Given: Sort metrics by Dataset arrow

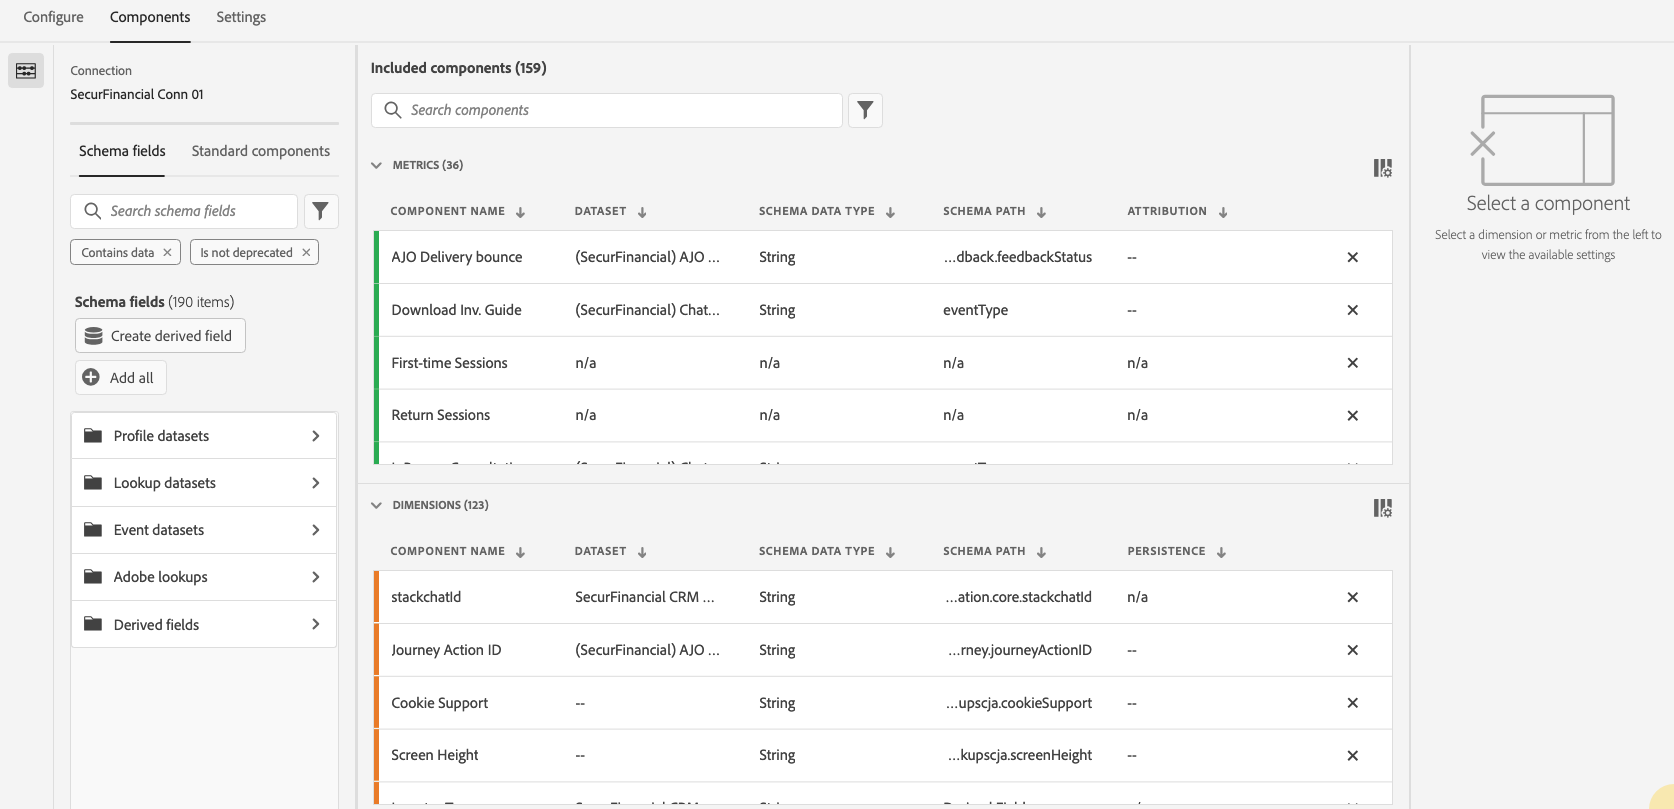Looking at the screenshot, I should tap(642, 212).
